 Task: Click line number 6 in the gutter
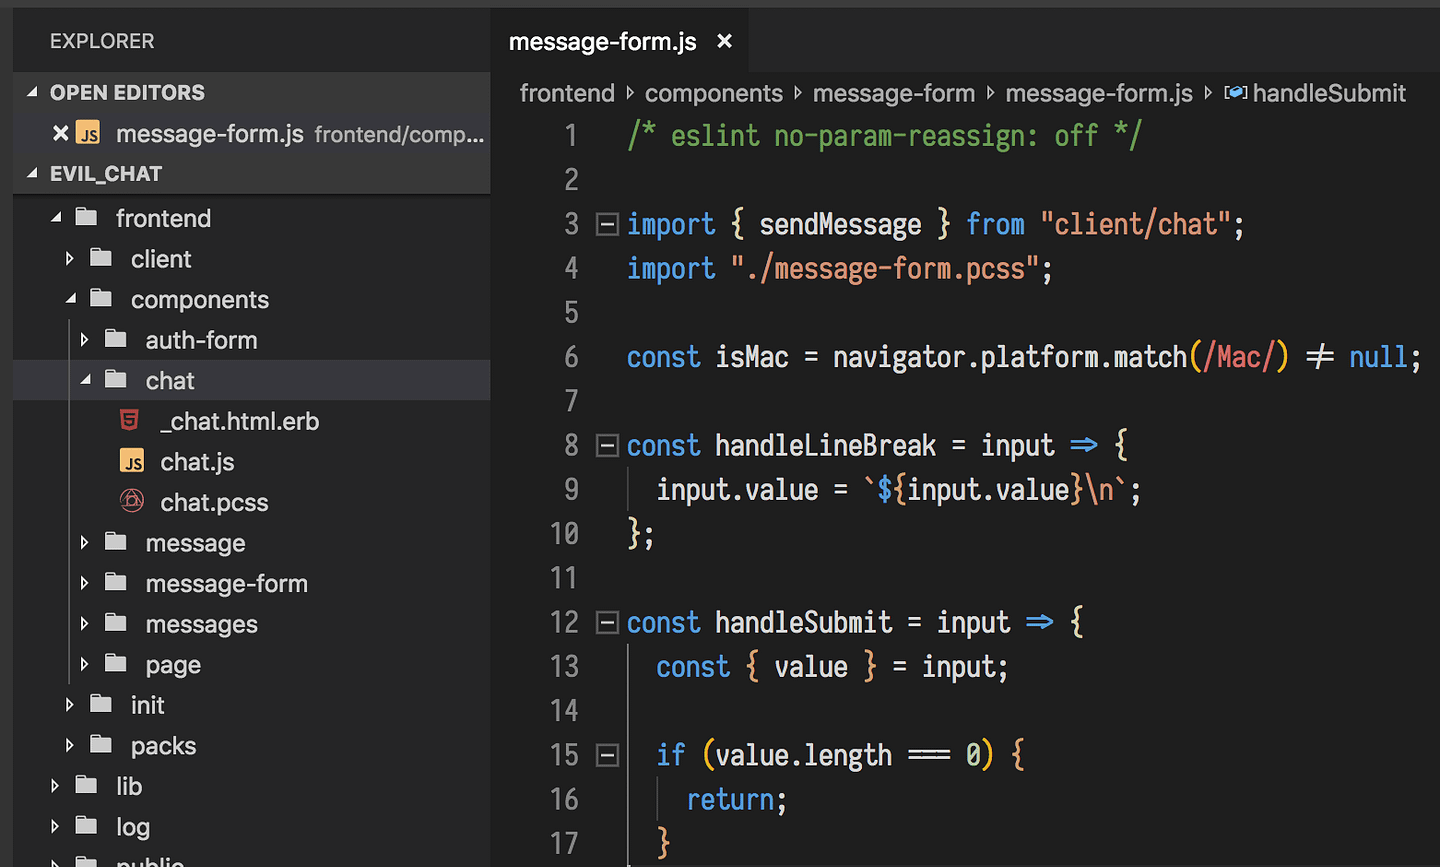(571, 357)
